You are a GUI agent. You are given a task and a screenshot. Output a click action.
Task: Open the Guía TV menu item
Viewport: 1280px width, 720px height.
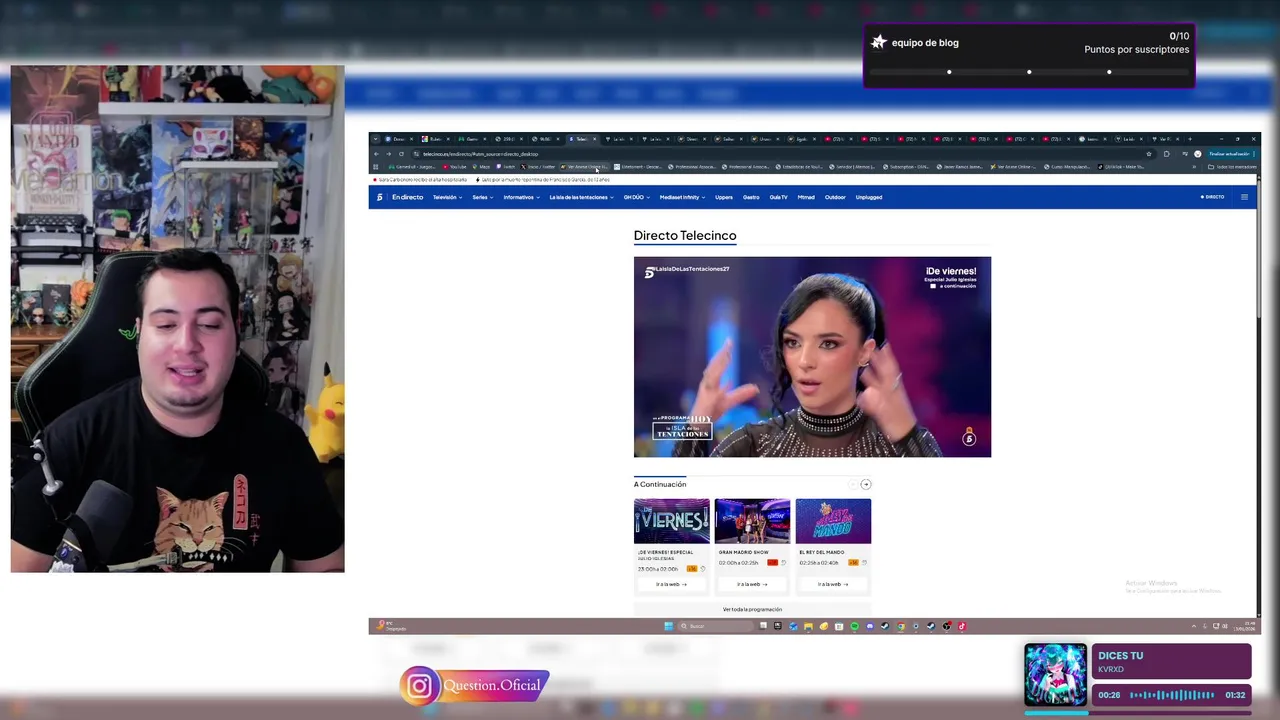778,197
